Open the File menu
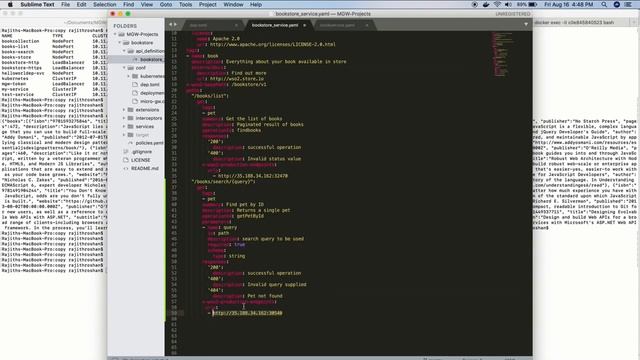Image resolution: width=640 pixels, height=360 pixels. coord(65,4)
